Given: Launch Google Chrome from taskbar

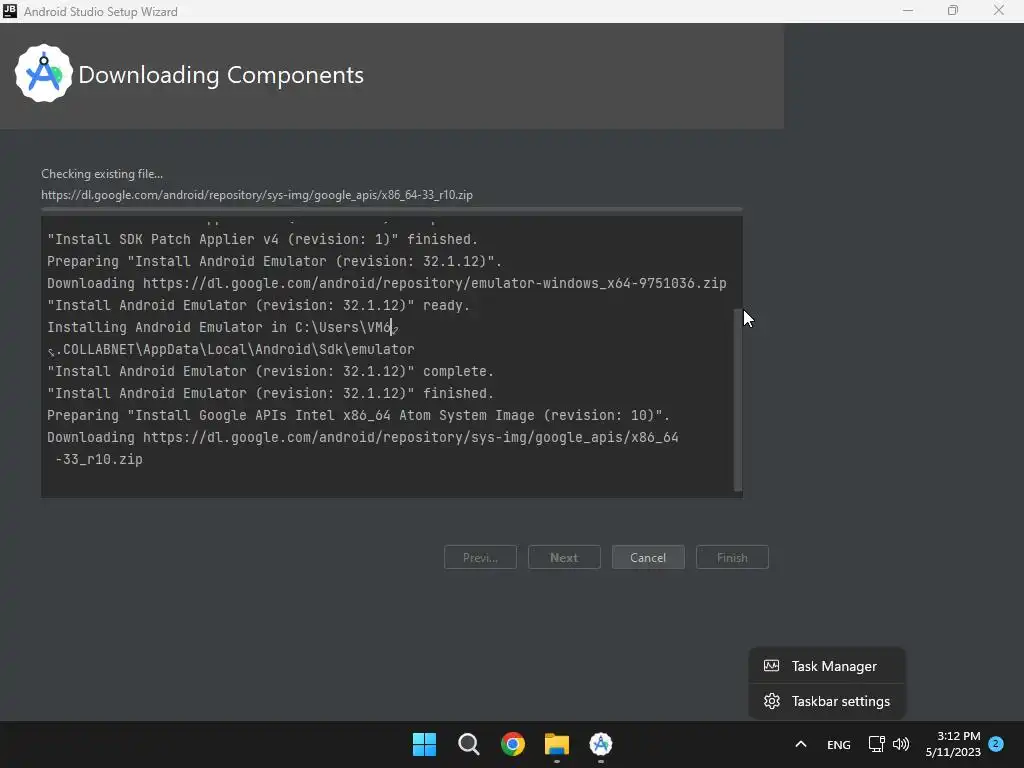Looking at the screenshot, I should click(513, 744).
